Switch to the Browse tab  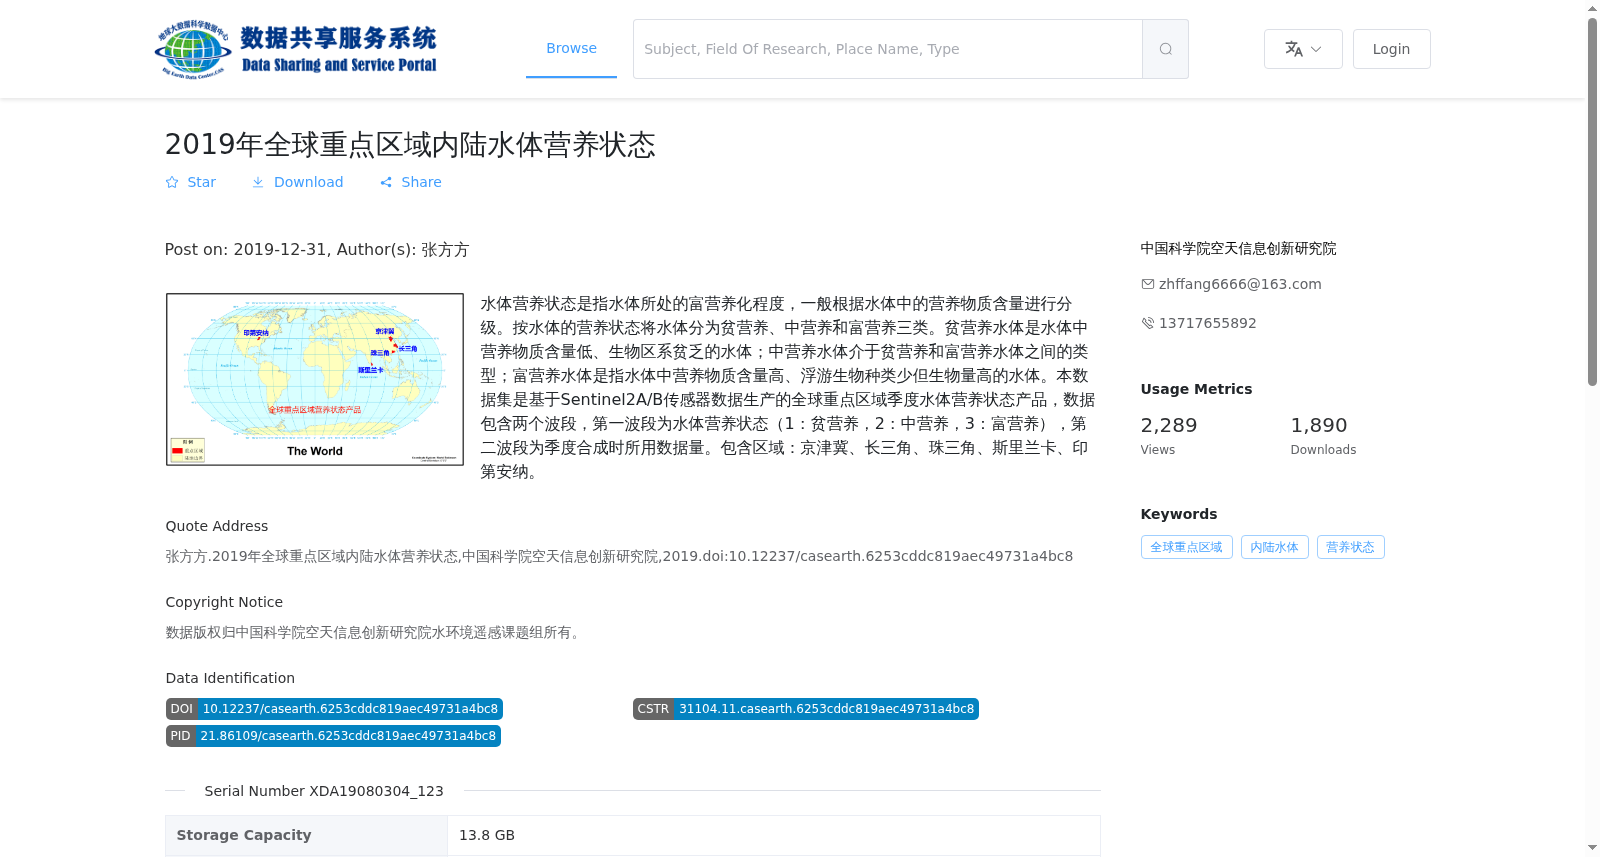pos(571,48)
